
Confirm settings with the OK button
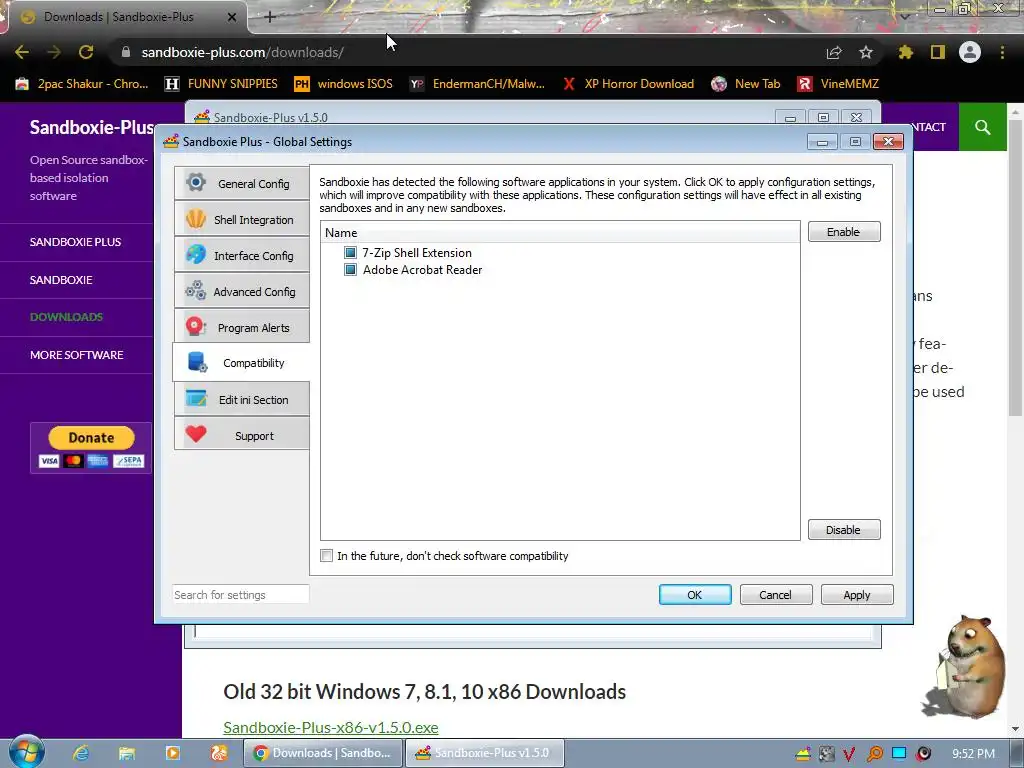695,595
